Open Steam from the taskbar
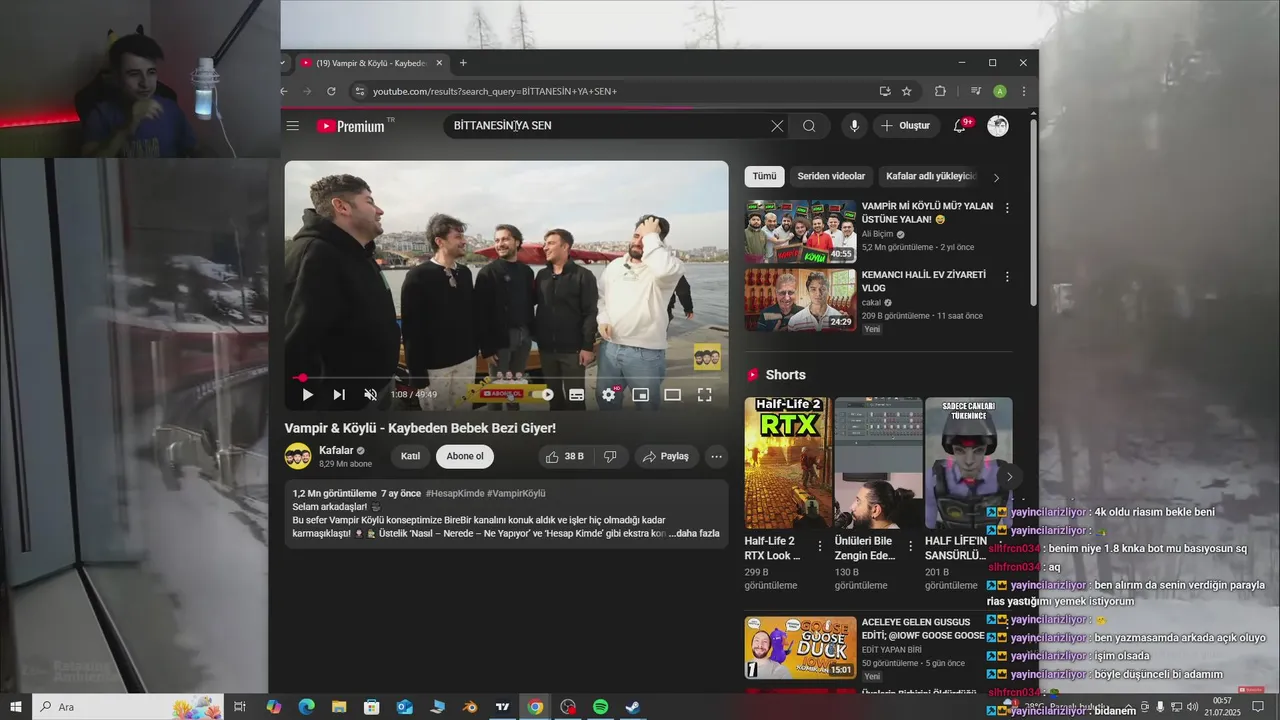Image resolution: width=1280 pixels, height=720 pixels. coord(633,707)
